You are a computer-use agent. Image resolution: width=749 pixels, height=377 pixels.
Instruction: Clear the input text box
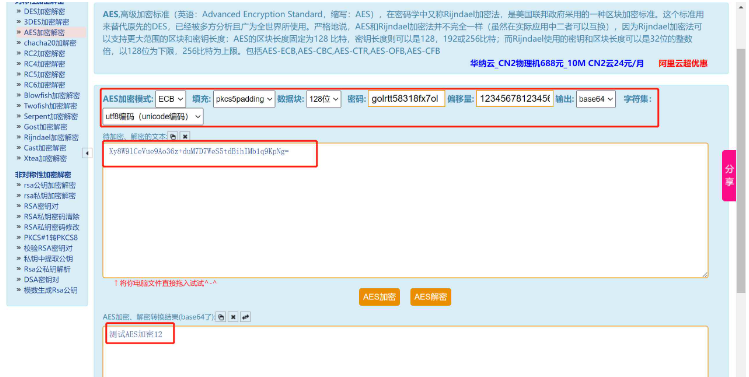pos(185,137)
